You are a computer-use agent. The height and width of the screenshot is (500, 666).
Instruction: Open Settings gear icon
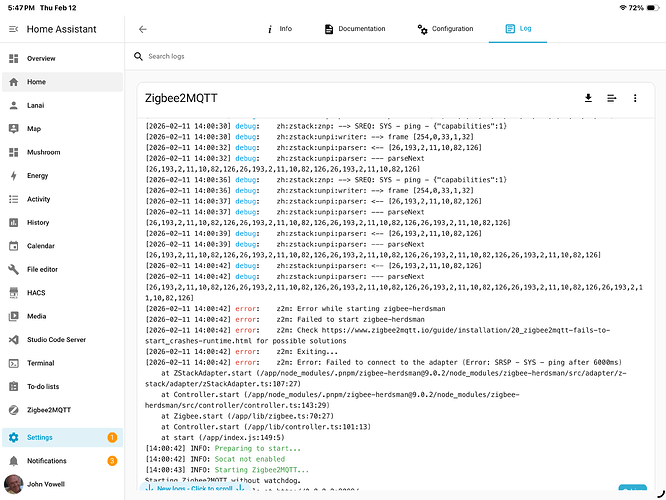tap(14, 437)
